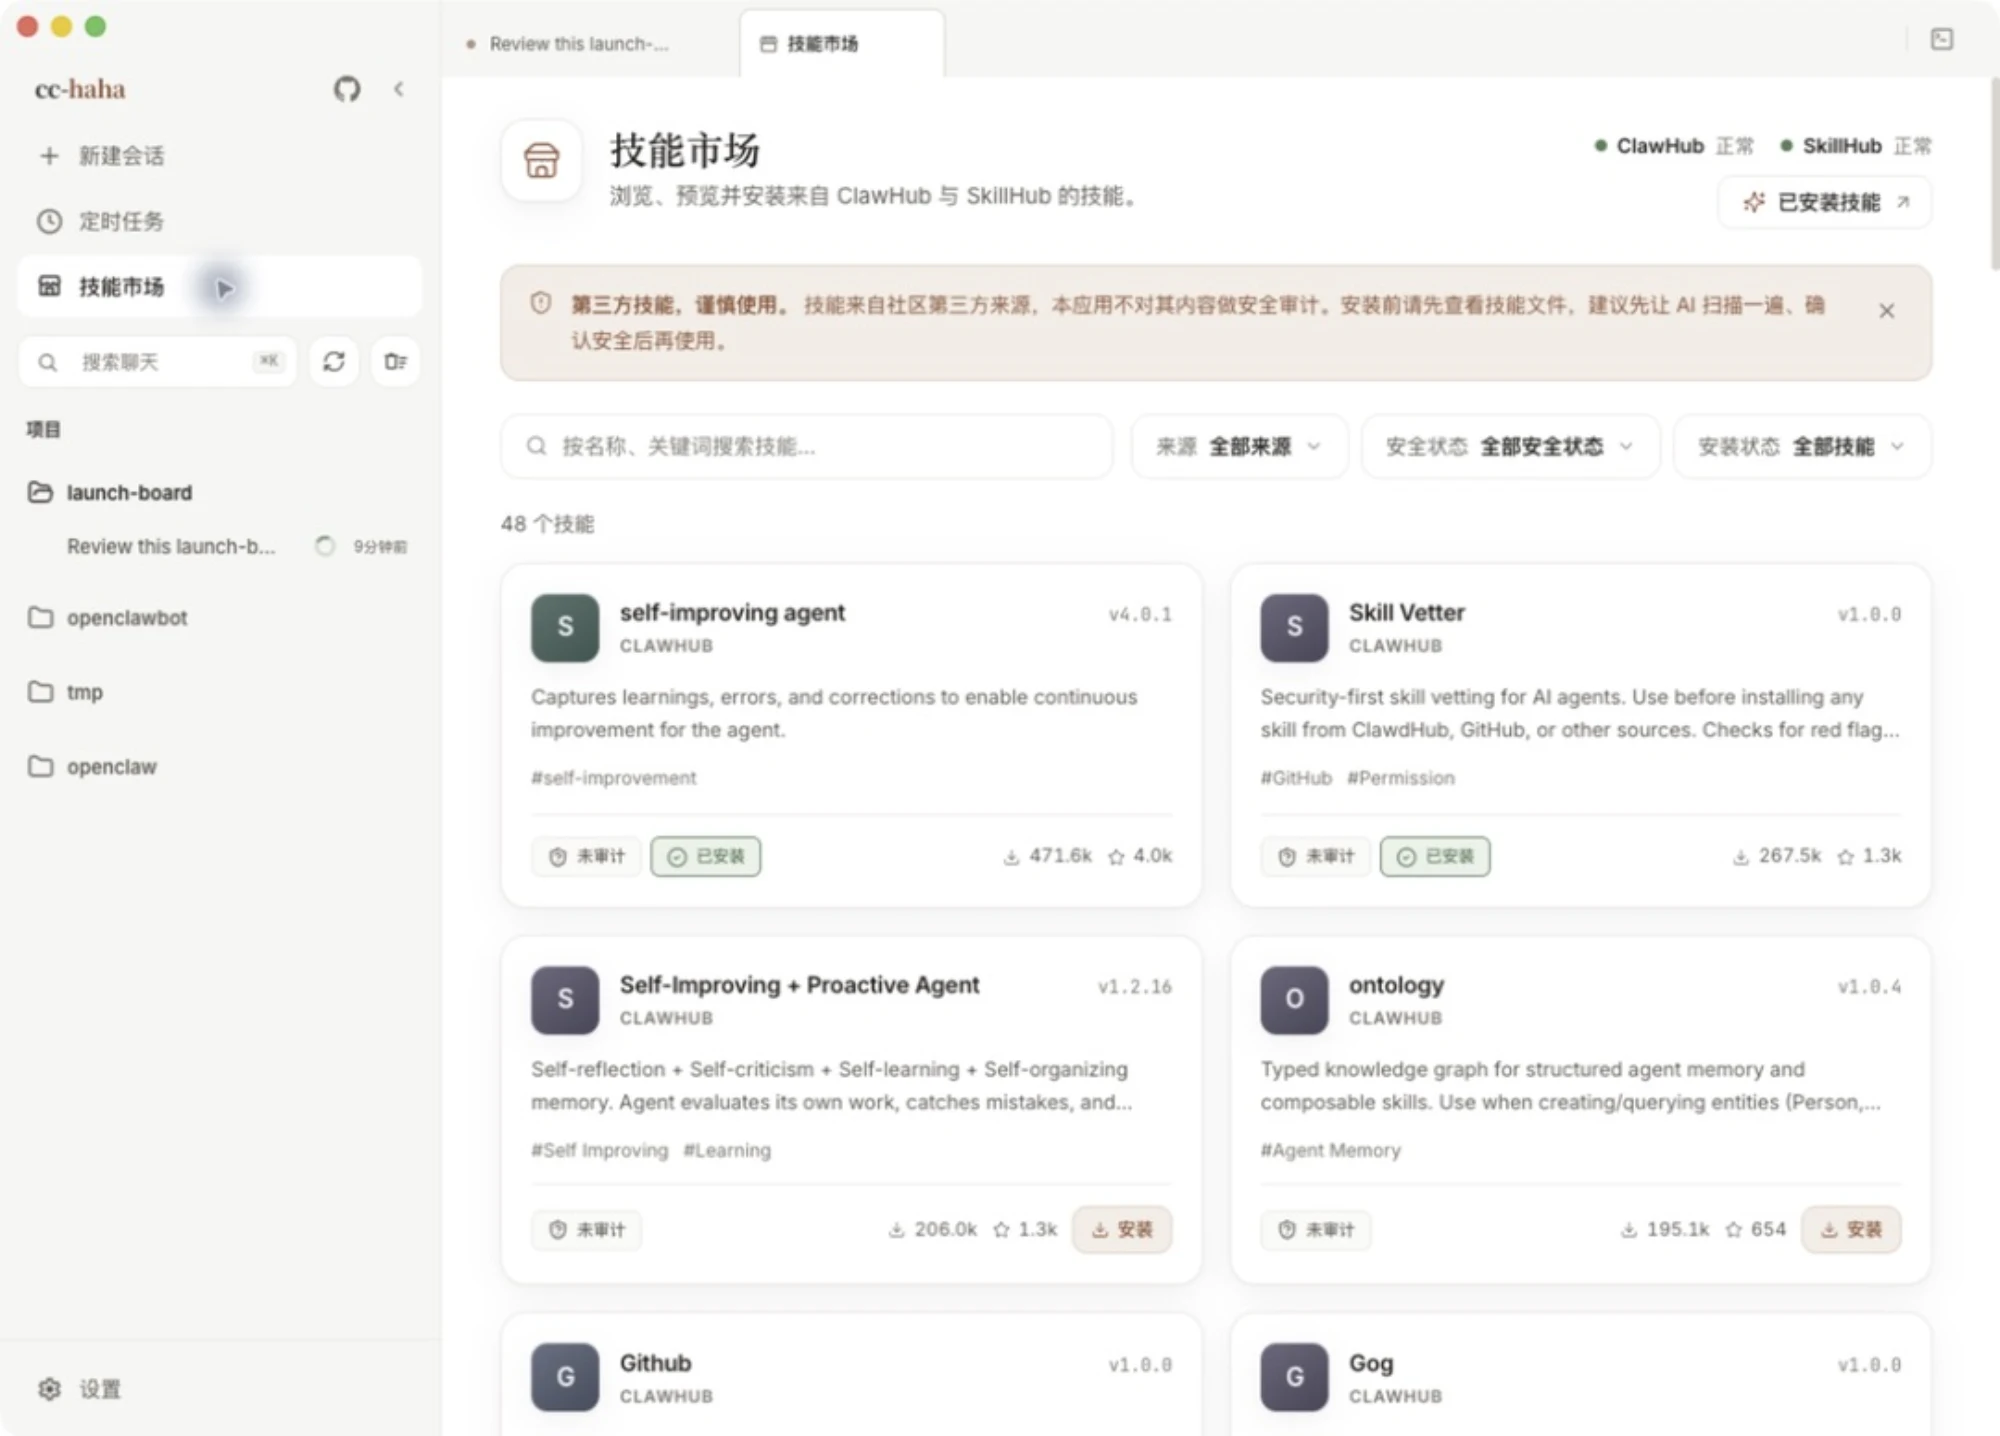
Task: Open the Gog skill card
Action: (1580, 1375)
